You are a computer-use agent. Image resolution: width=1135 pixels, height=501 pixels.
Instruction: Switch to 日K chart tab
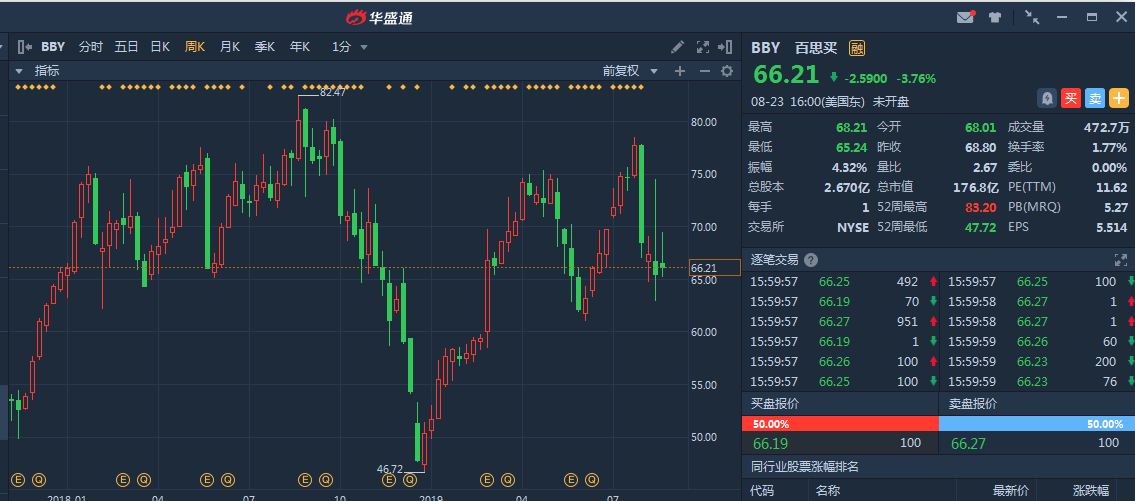coord(160,47)
